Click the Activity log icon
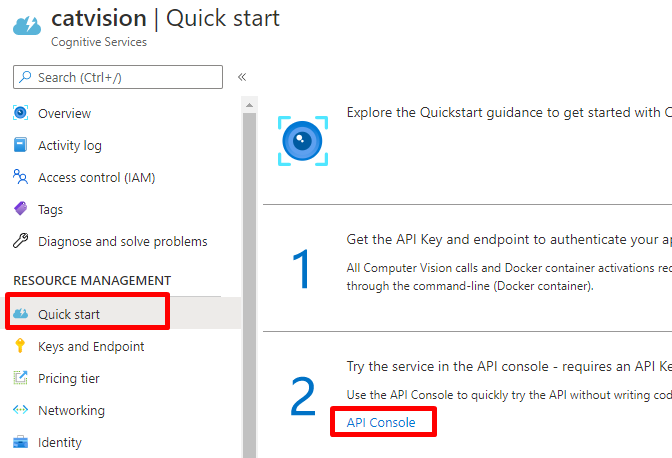This screenshot has height=458, width=672. pyautogui.click(x=20, y=145)
